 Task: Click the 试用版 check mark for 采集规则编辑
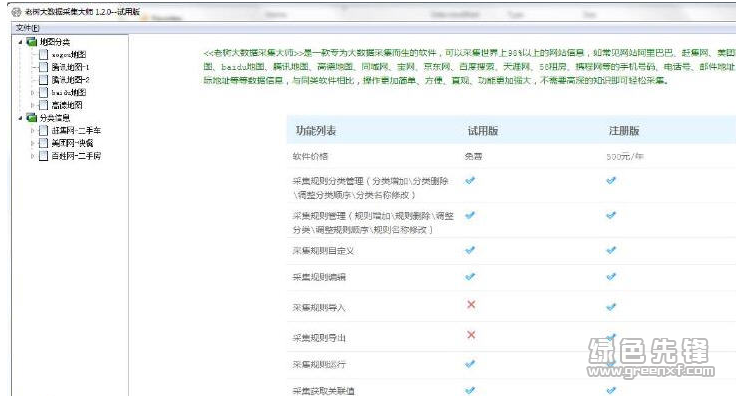coord(470,276)
